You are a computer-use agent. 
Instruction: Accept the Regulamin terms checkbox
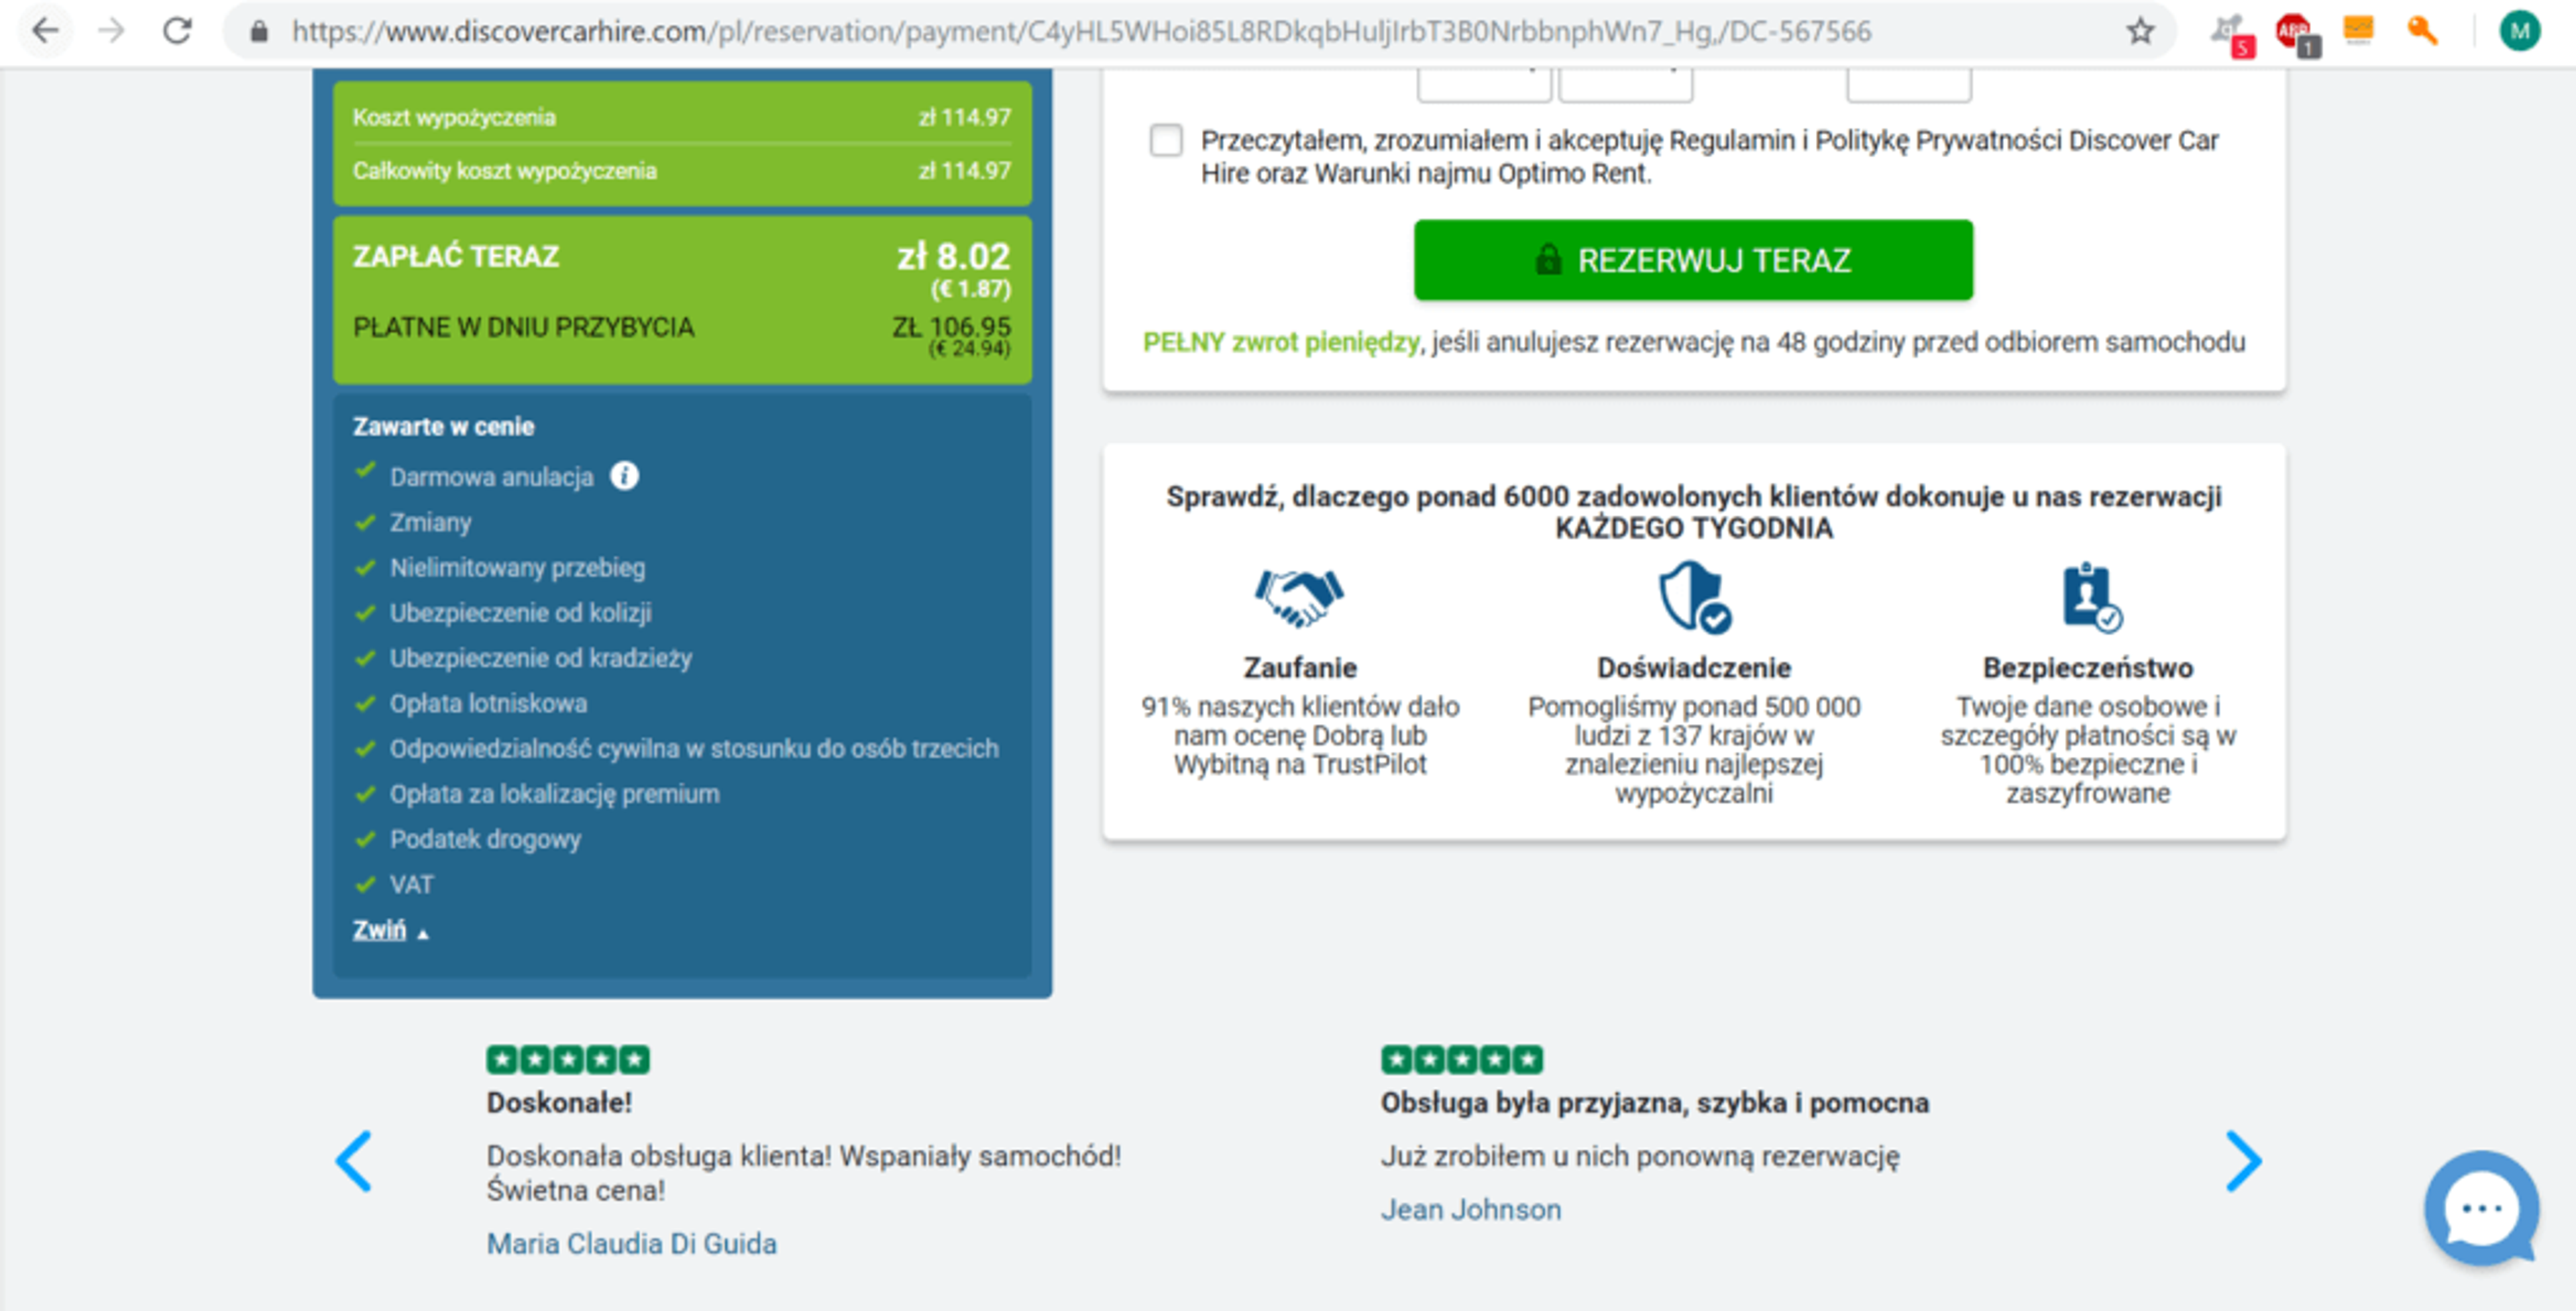1166,140
